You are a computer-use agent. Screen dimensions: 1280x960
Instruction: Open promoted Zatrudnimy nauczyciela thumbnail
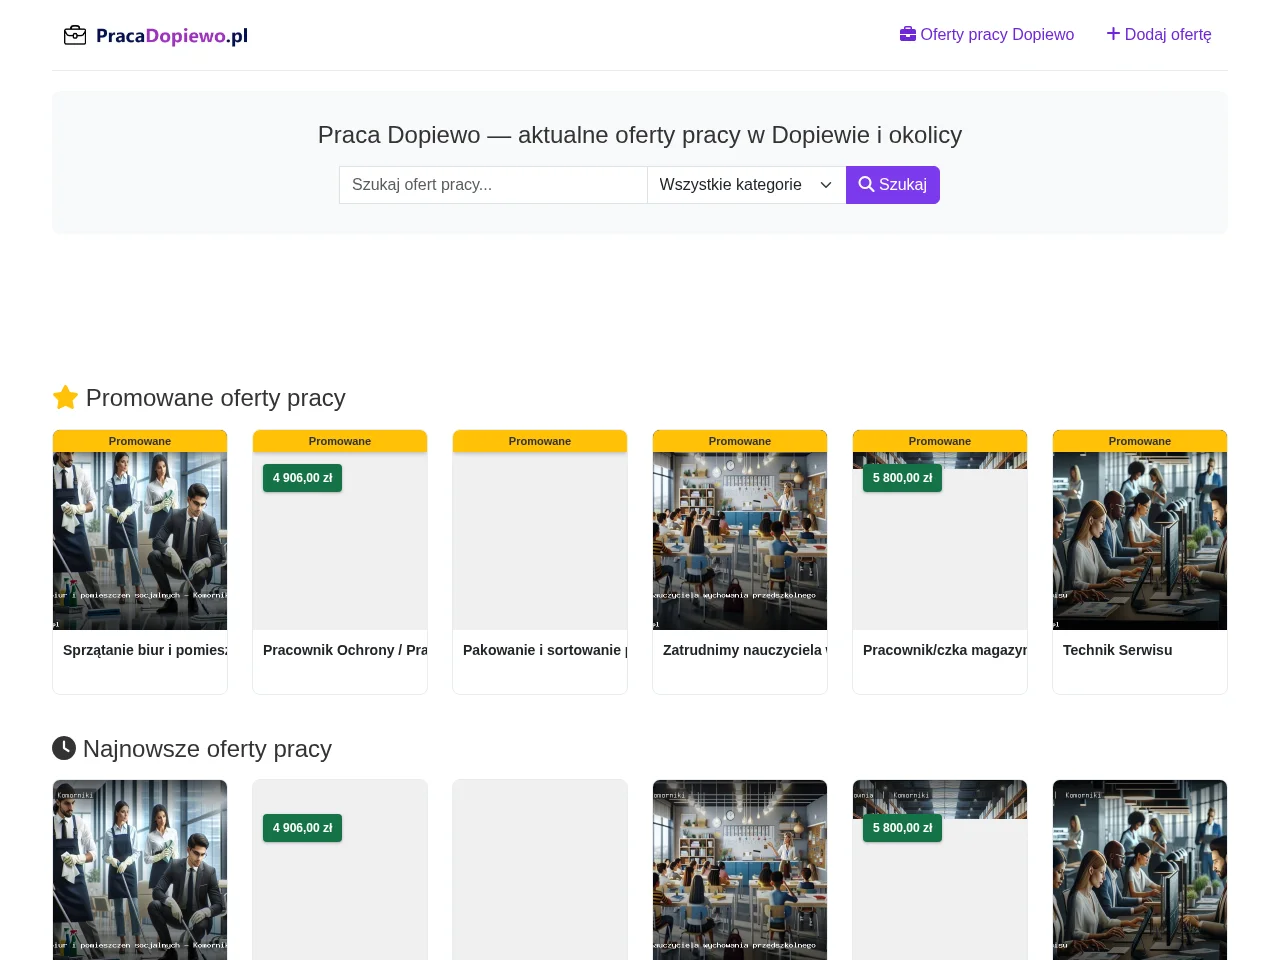tap(740, 541)
